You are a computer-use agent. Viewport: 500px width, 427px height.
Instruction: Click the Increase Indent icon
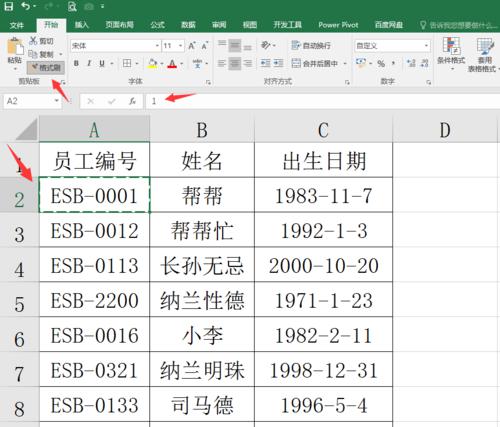point(278,63)
